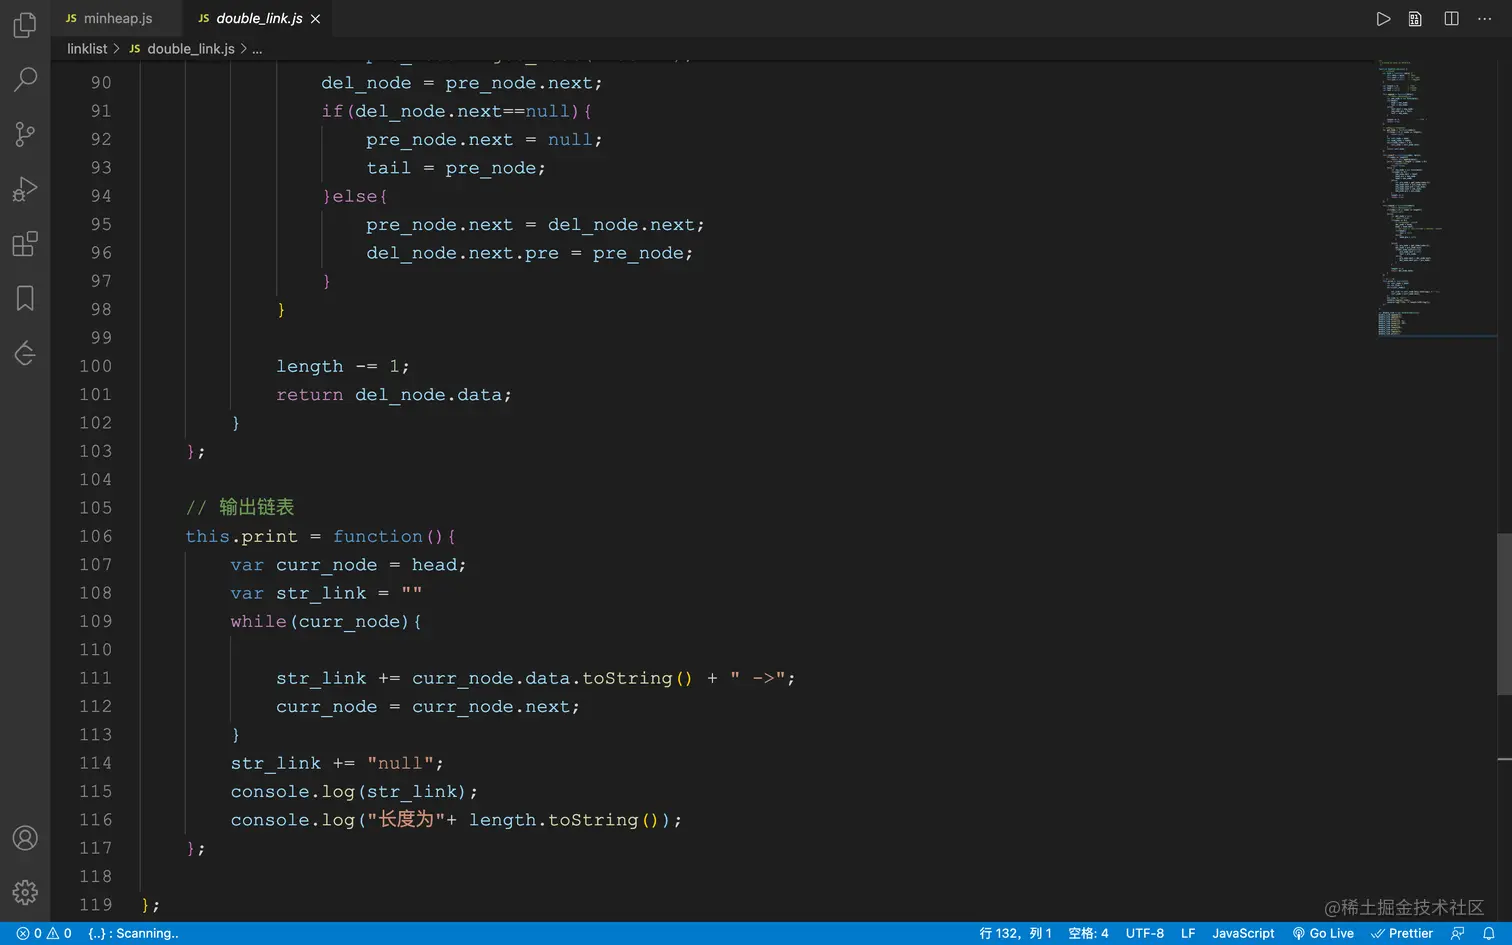Open the Run and Debug view
1512x945 pixels.
click(25, 189)
